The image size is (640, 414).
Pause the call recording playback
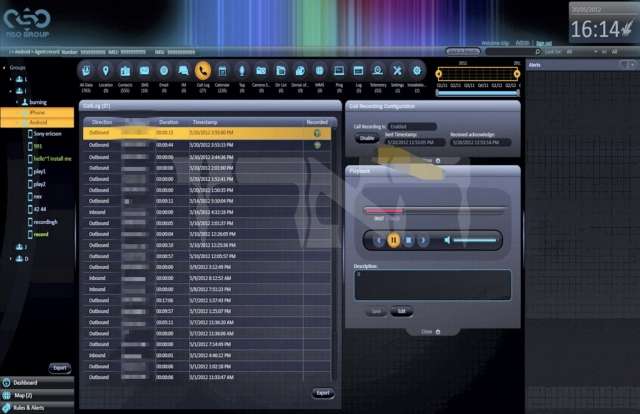[x=393, y=240]
